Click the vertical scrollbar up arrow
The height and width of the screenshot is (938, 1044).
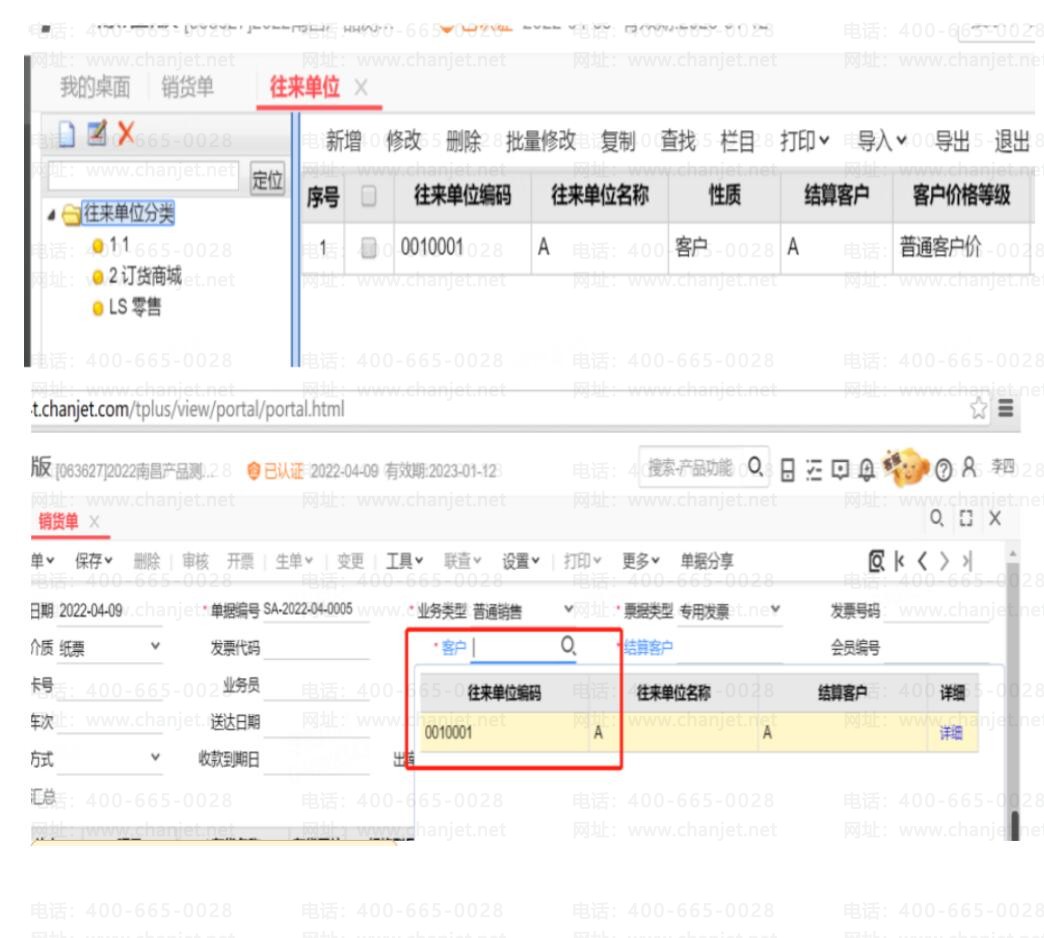tap(1013, 553)
